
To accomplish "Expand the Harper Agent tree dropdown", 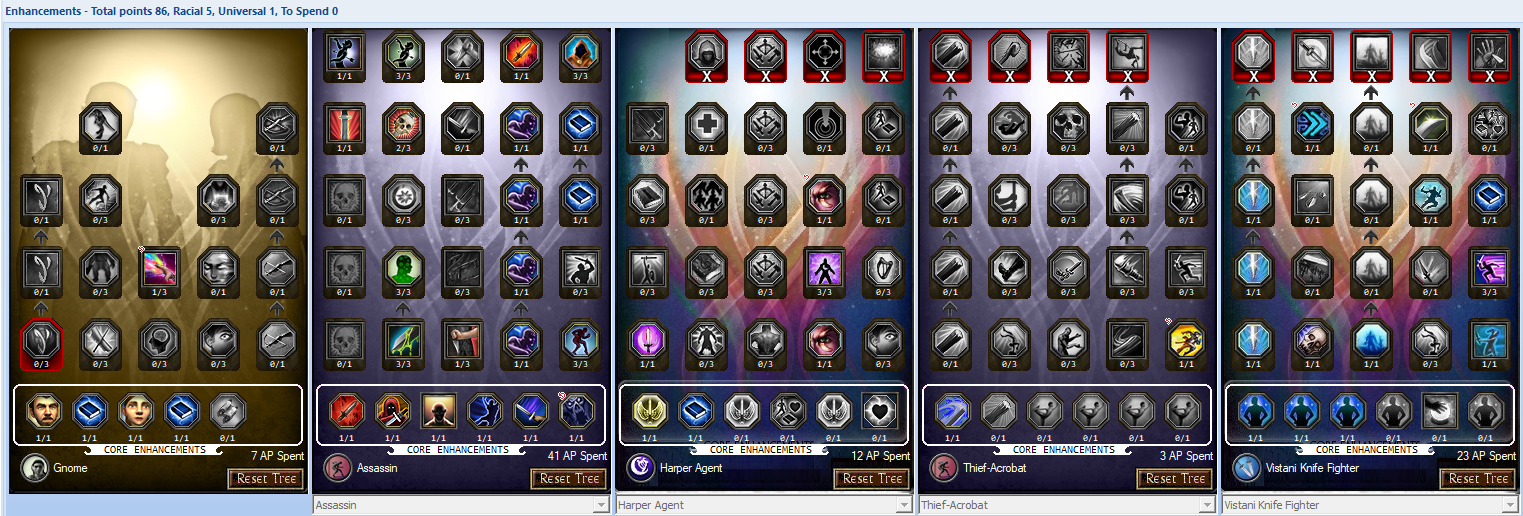I will pyautogui.click(x=764, y=505).
